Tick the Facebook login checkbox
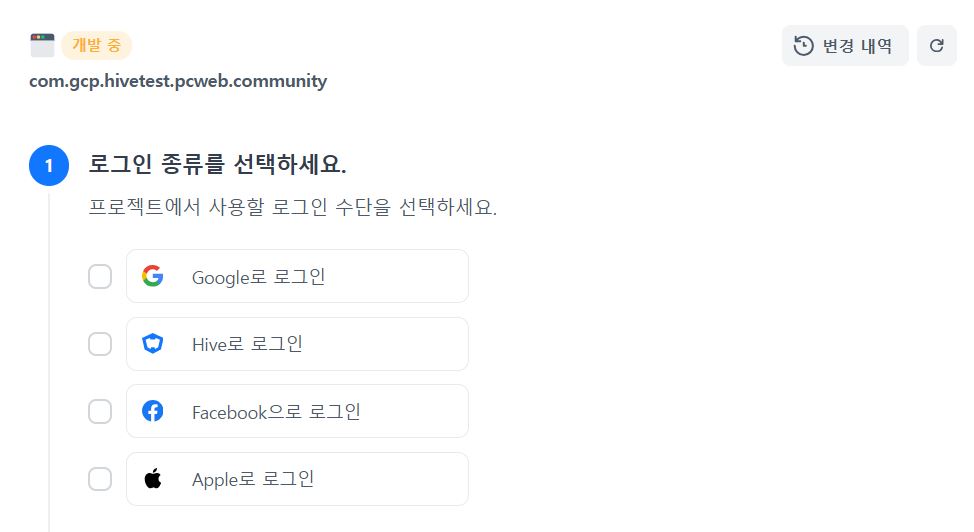The height and width of the screenshot is (532, 974). pyautogui.click(x=100, y=411)
